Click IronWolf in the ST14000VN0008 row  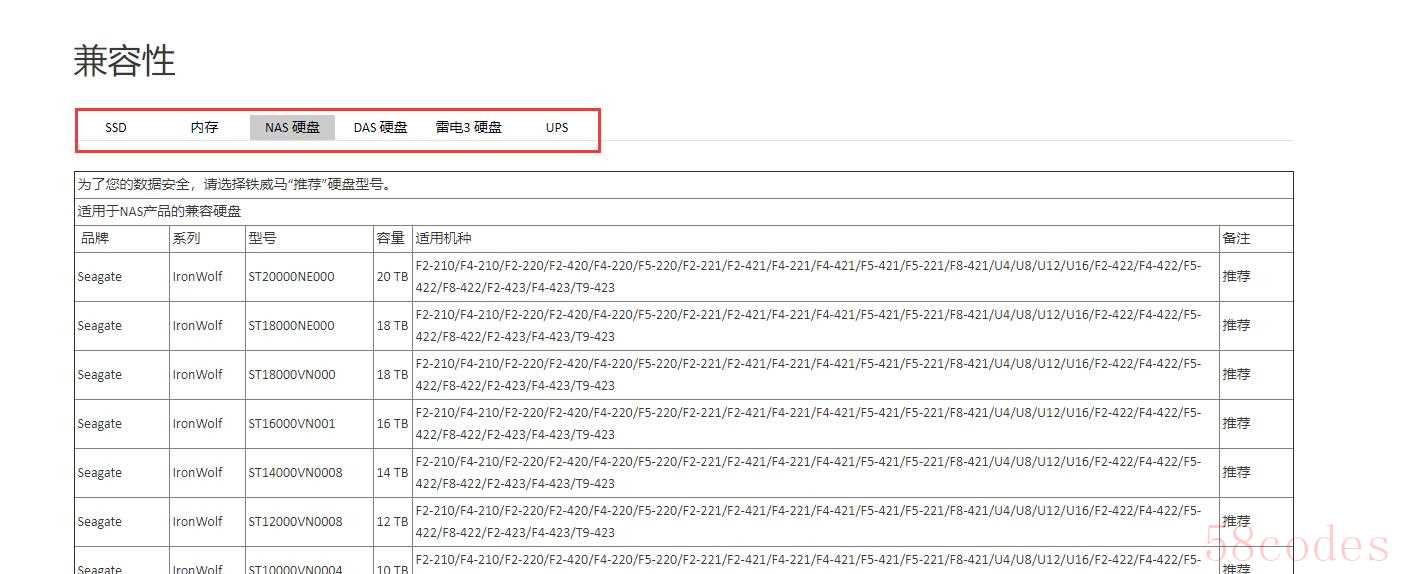[x=197, y=473]
